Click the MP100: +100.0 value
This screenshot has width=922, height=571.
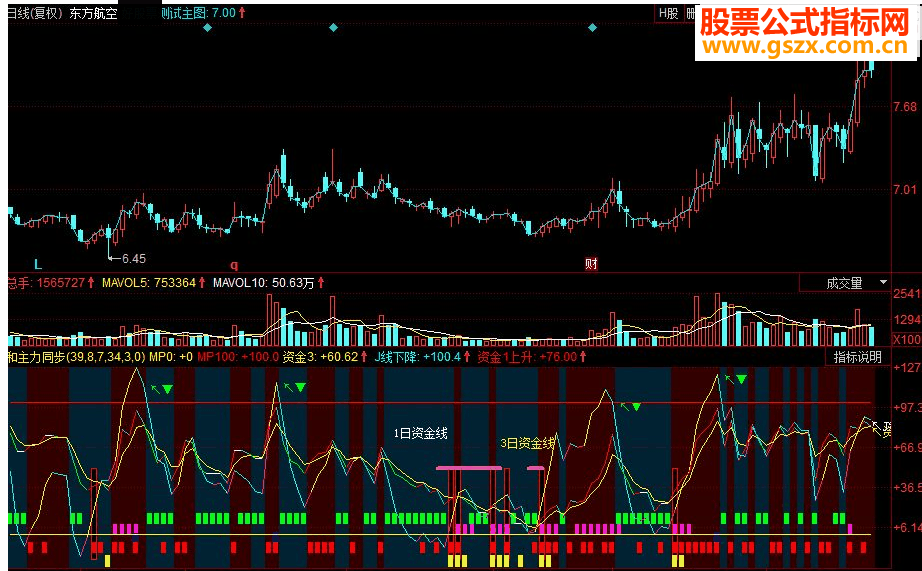pos(238,357)
